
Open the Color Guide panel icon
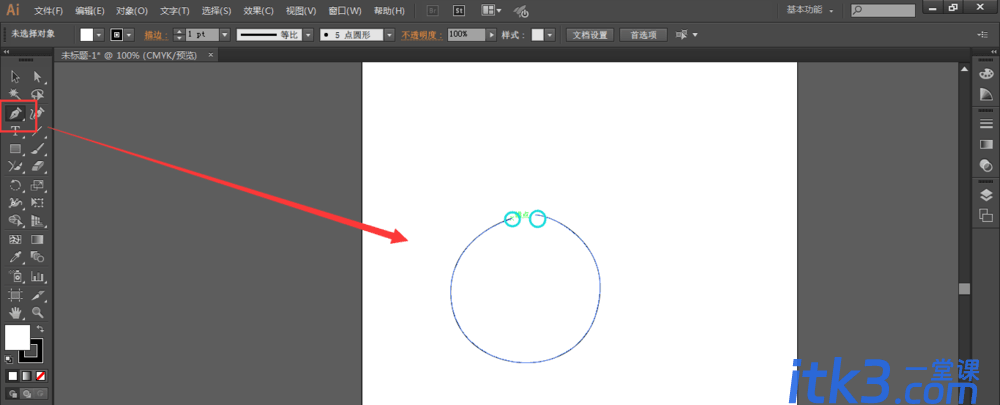986,94
